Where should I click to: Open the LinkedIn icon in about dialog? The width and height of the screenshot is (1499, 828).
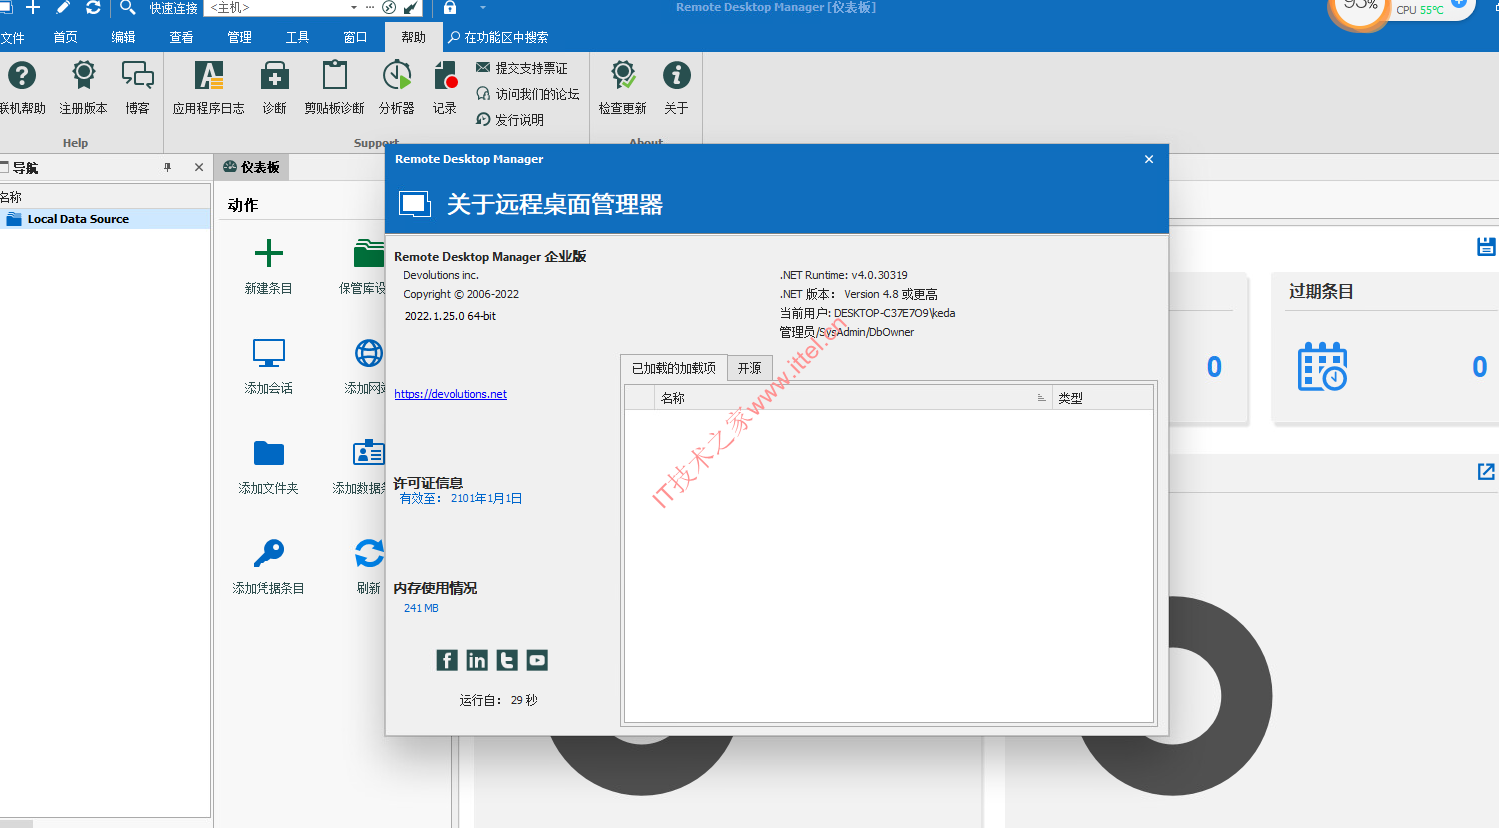pyautogui.click(x=477, y=660)
